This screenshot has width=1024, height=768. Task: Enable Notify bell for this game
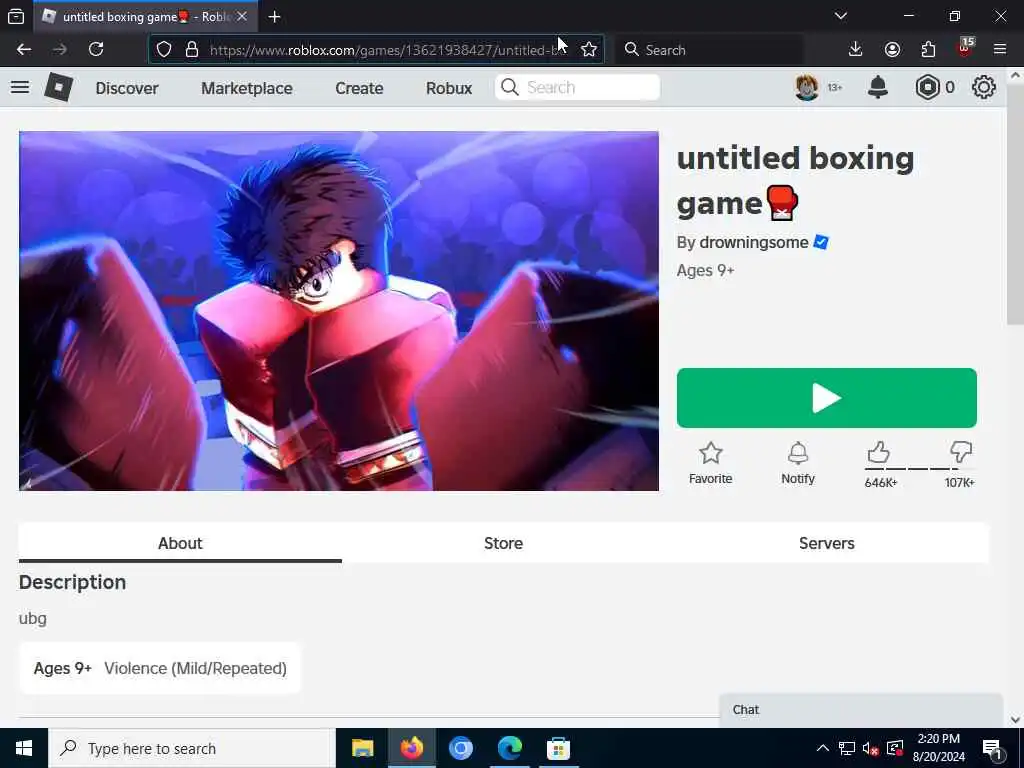[798, 463]
